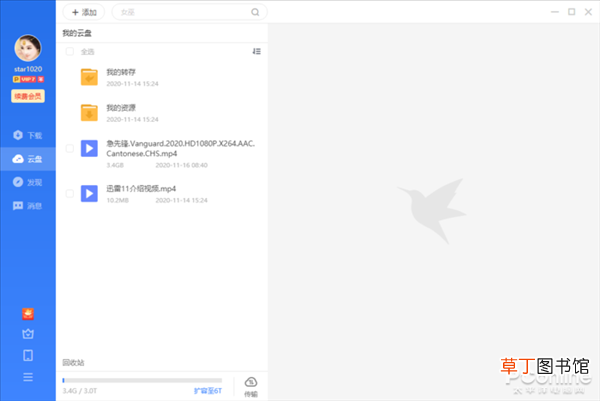Open the 我的资源 folder icon
600x401 pixels.
coord(89,112)
